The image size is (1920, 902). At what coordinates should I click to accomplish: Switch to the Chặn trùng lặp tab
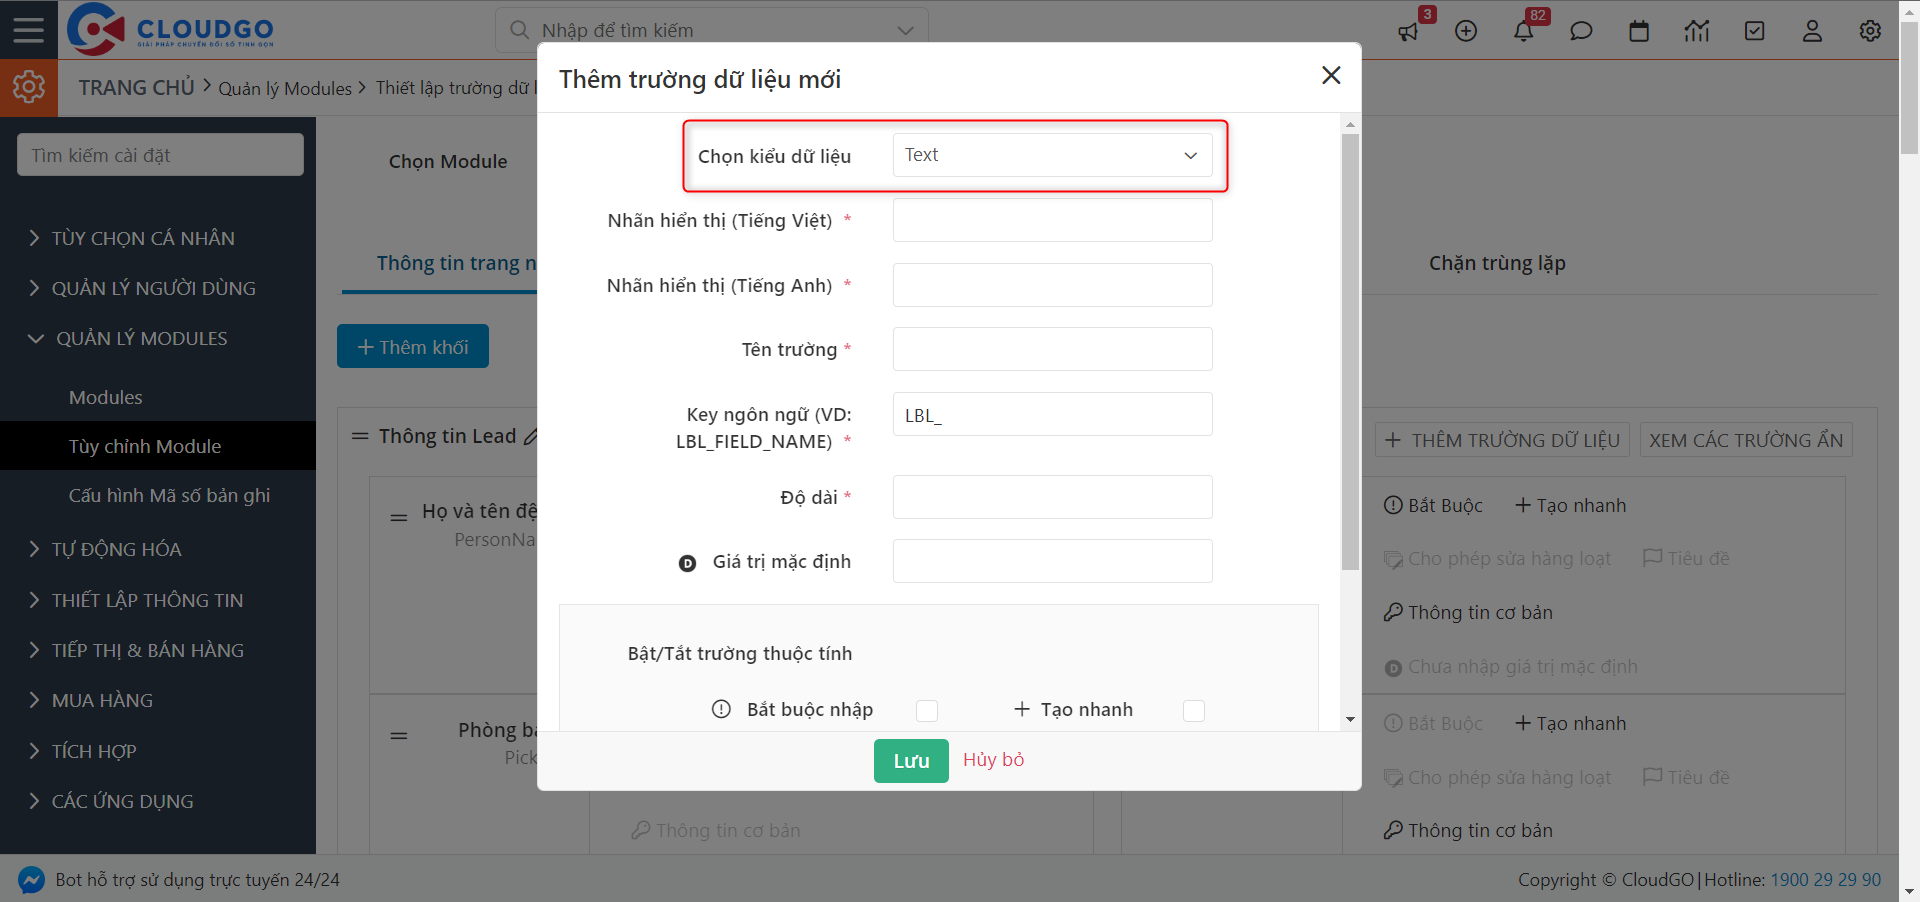point(1497,263)
